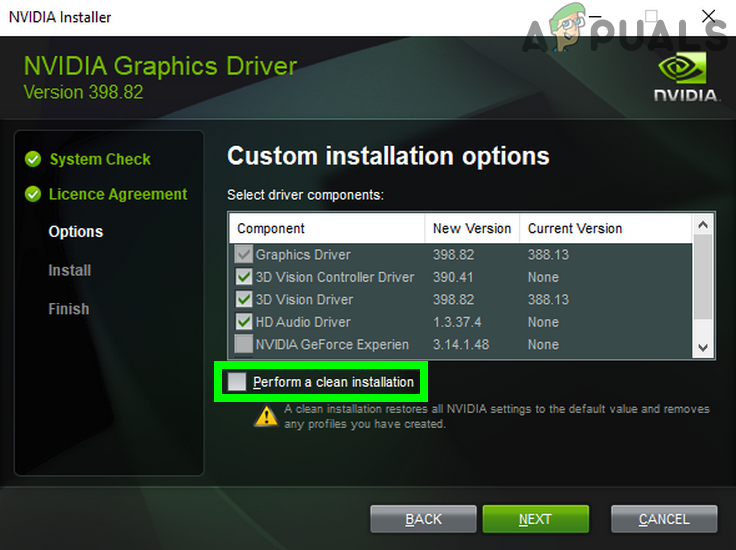Uncheck the 3D Vision Controller Driver component

click(244, 277)
